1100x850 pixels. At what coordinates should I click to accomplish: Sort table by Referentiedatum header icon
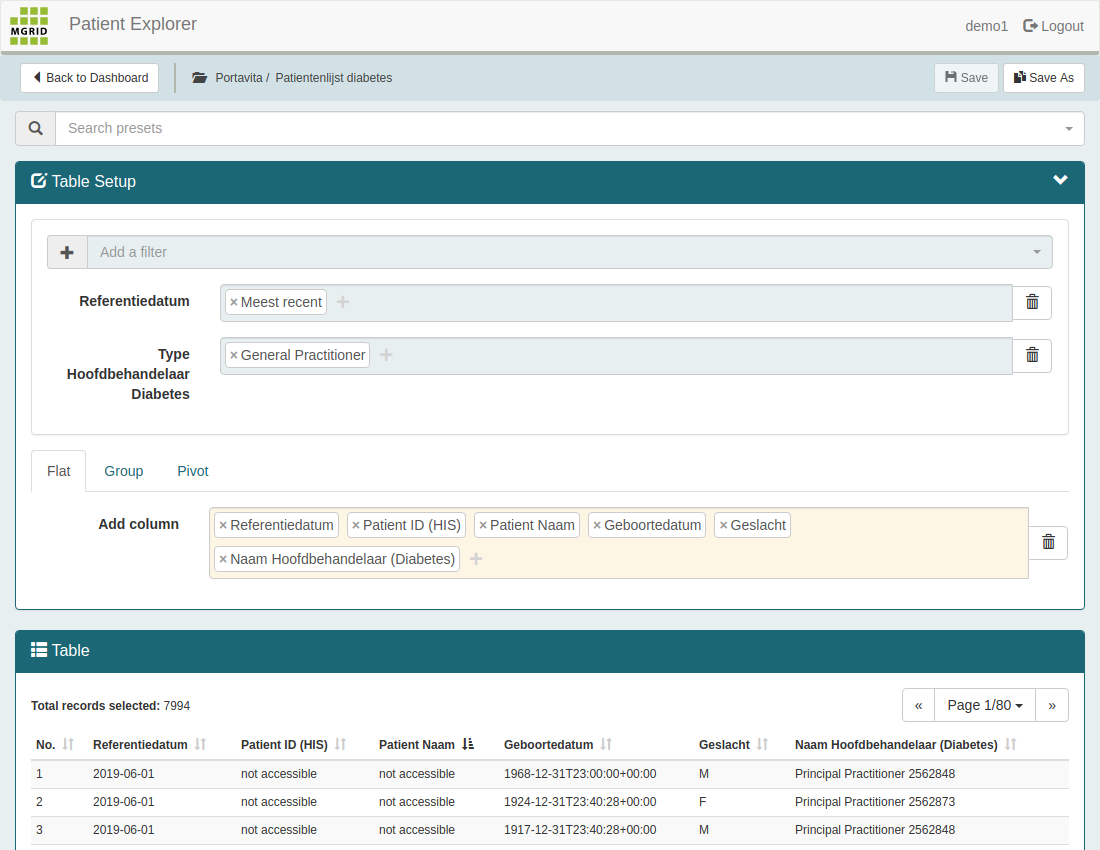[200, 745]
